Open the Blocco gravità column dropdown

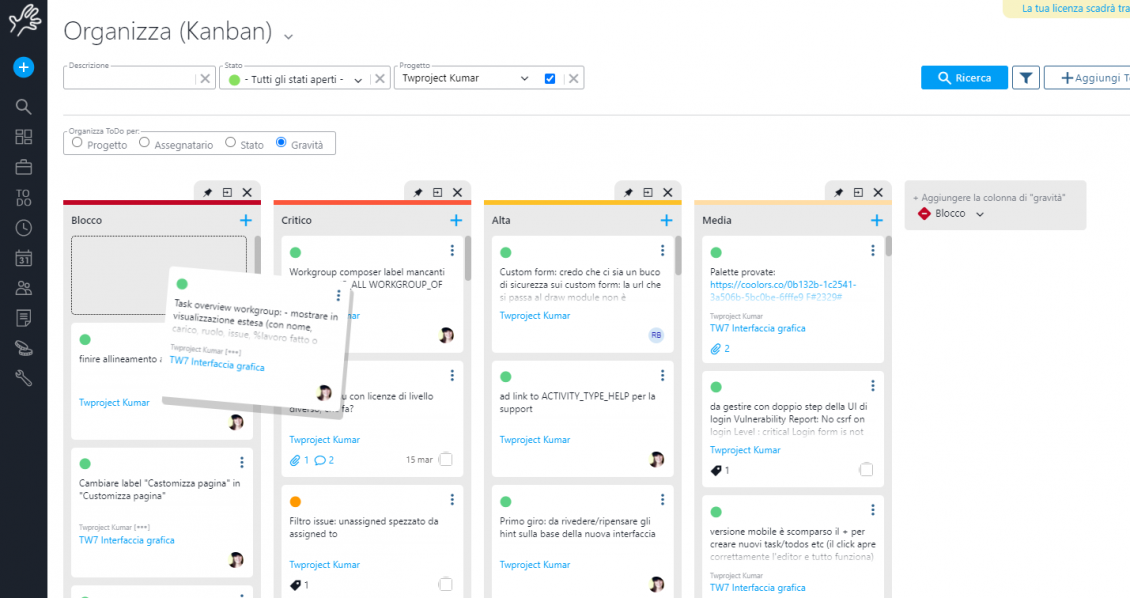pos(979,214)
